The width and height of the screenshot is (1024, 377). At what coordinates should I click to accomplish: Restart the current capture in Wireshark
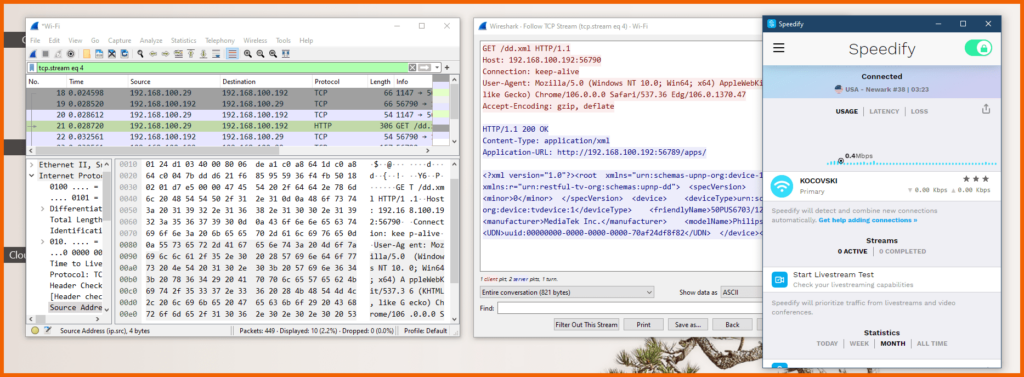58,54
